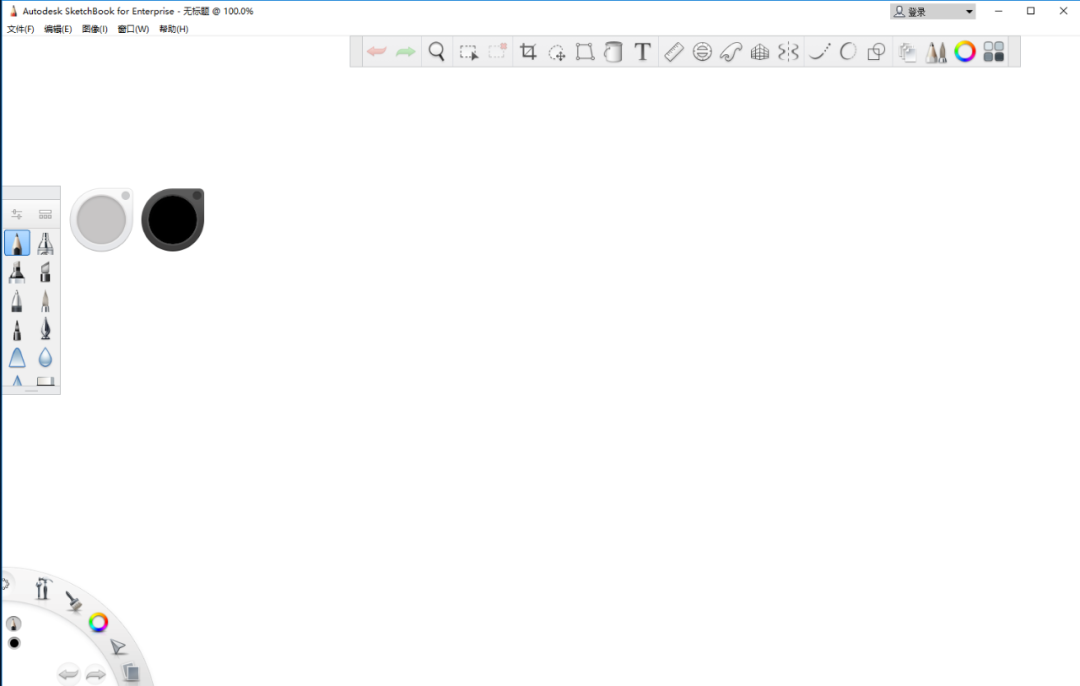Screen dimensions: 1080x686
Task: Open the Copic Color Library grid
Action: [994, 52]
